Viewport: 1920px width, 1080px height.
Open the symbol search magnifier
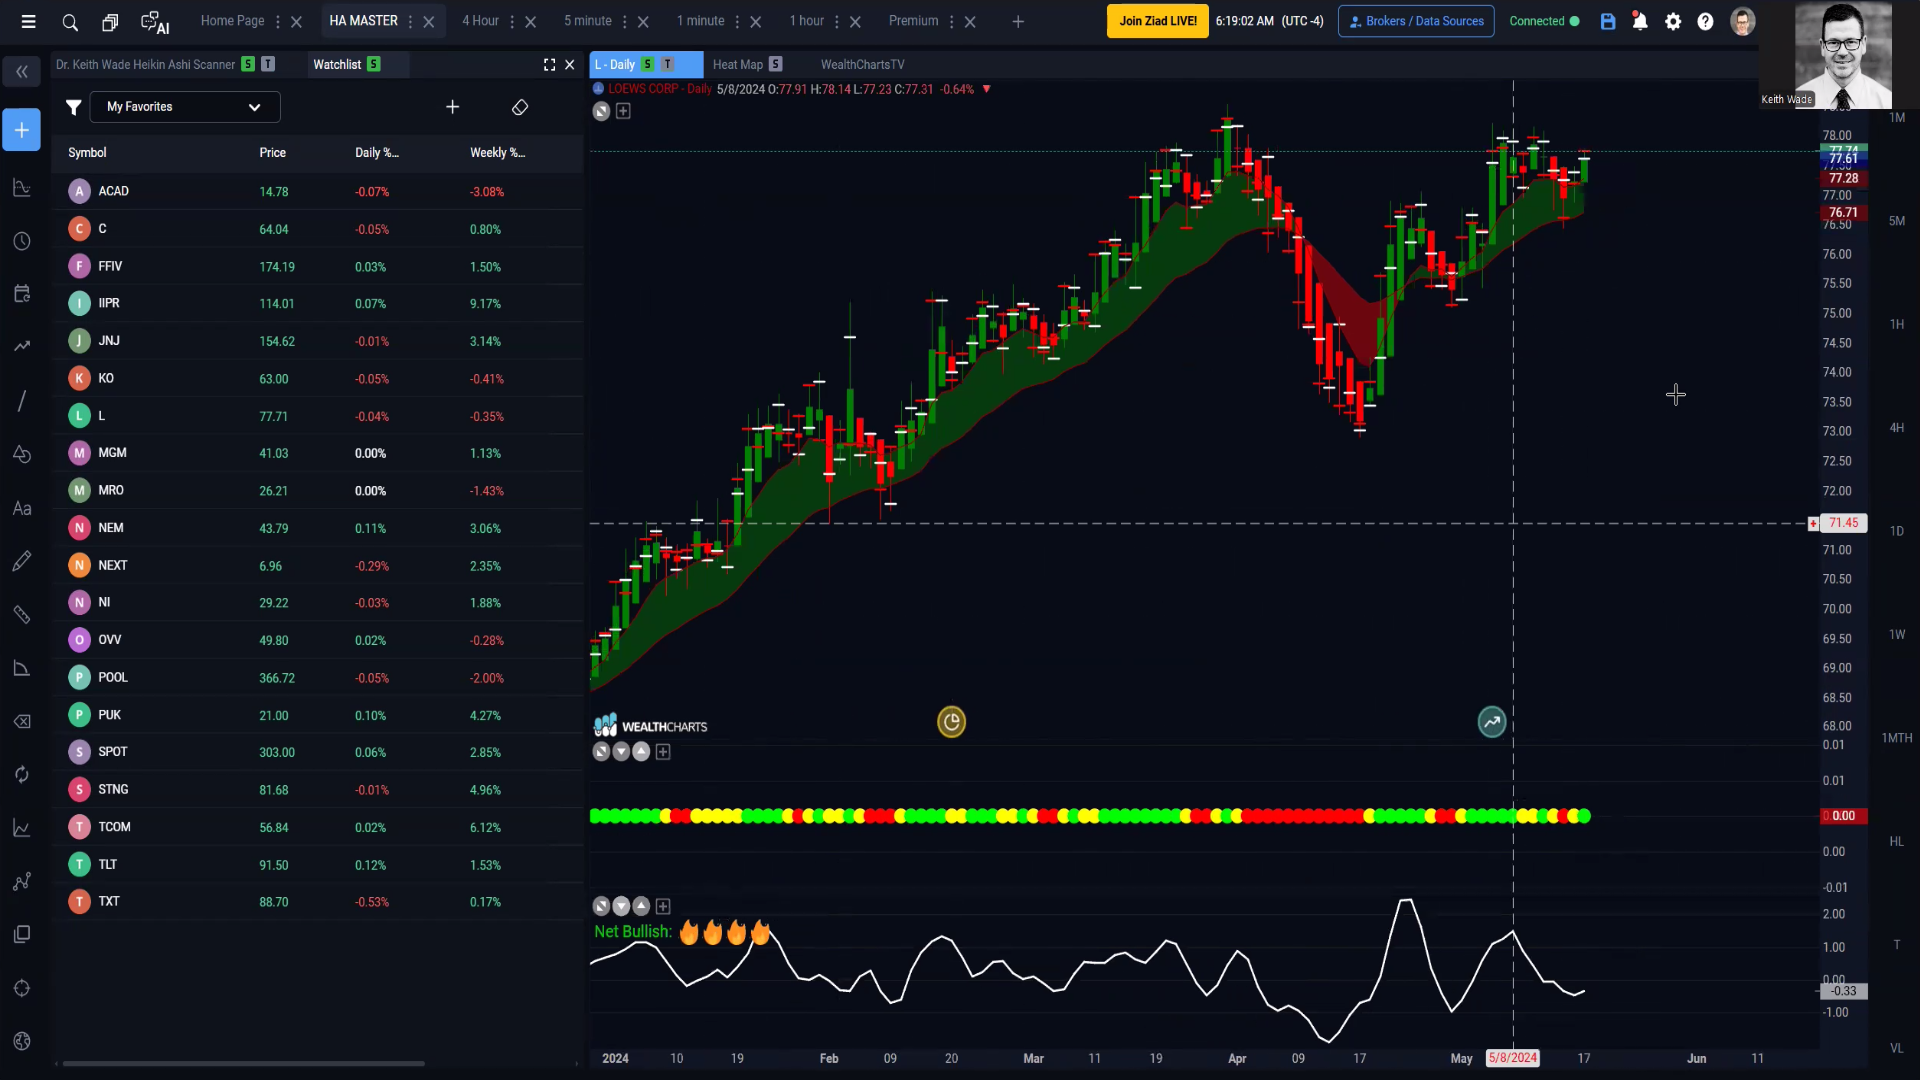[x=70, y=21]
